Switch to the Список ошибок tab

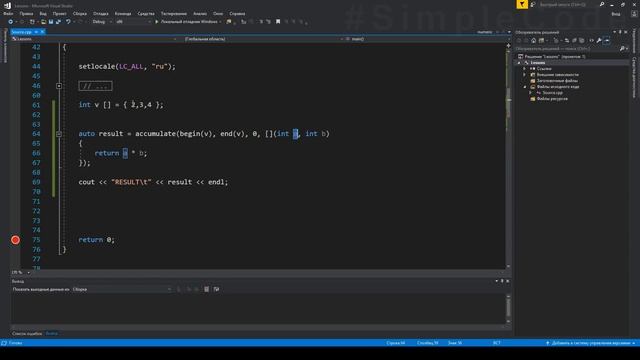(x=27, y=334)
